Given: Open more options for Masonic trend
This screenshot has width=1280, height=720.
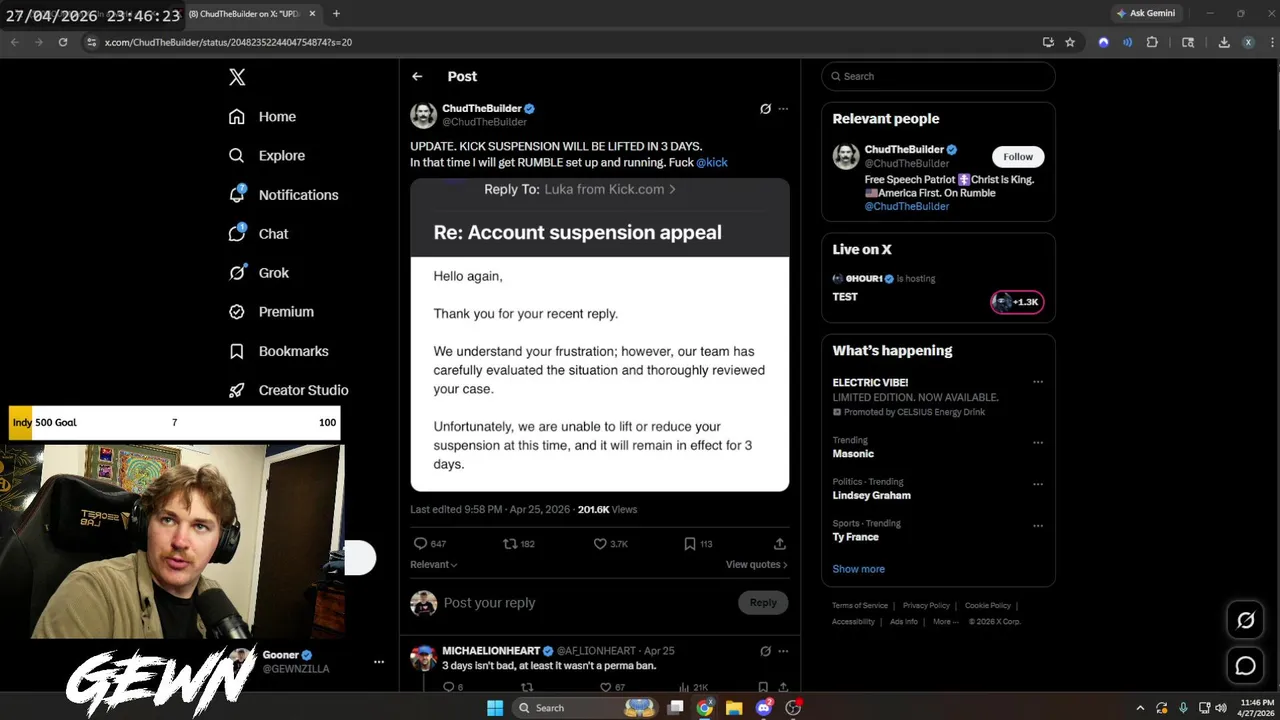Looking at the screenshot, I should pos(1038,442).
